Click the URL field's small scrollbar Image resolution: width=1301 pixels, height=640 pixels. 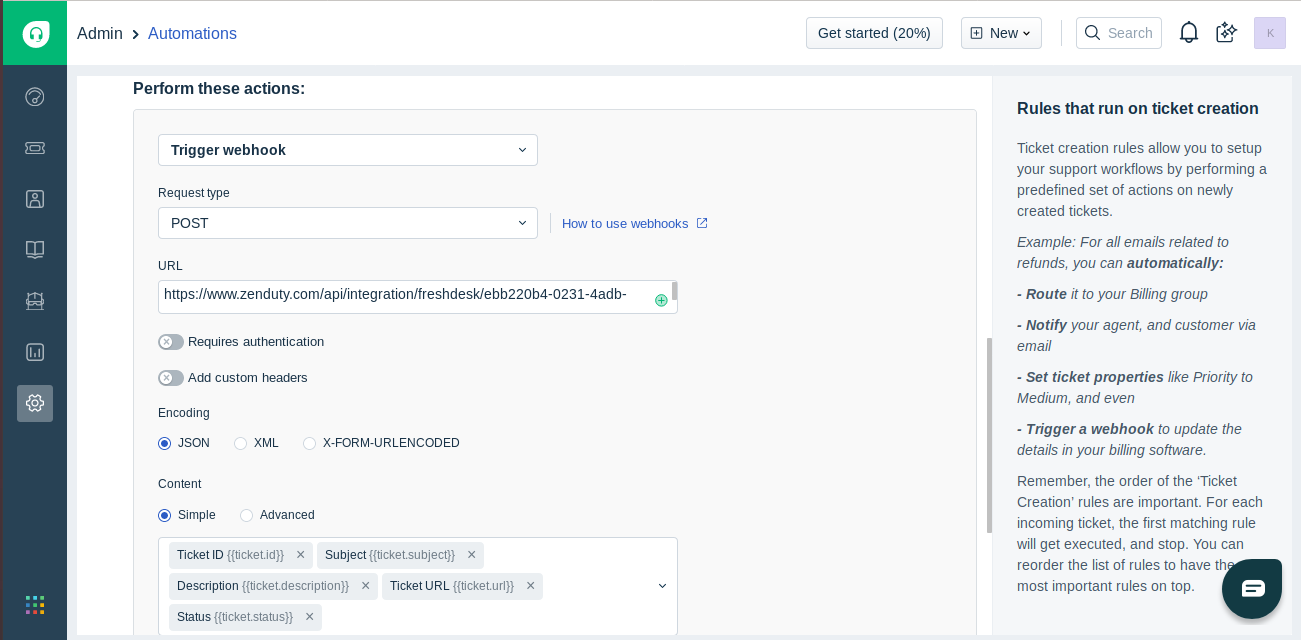675,291
